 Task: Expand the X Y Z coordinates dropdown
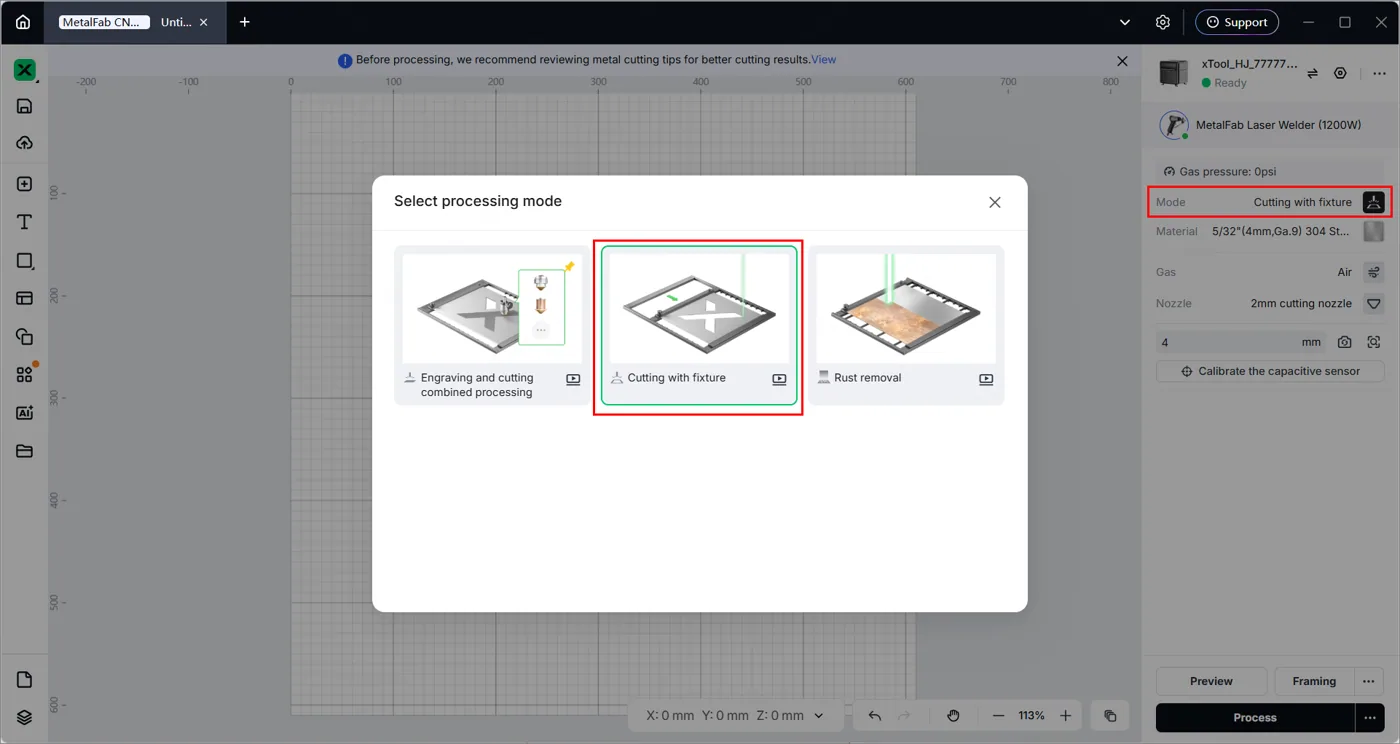pyautogui.click(x=819, y=716)
